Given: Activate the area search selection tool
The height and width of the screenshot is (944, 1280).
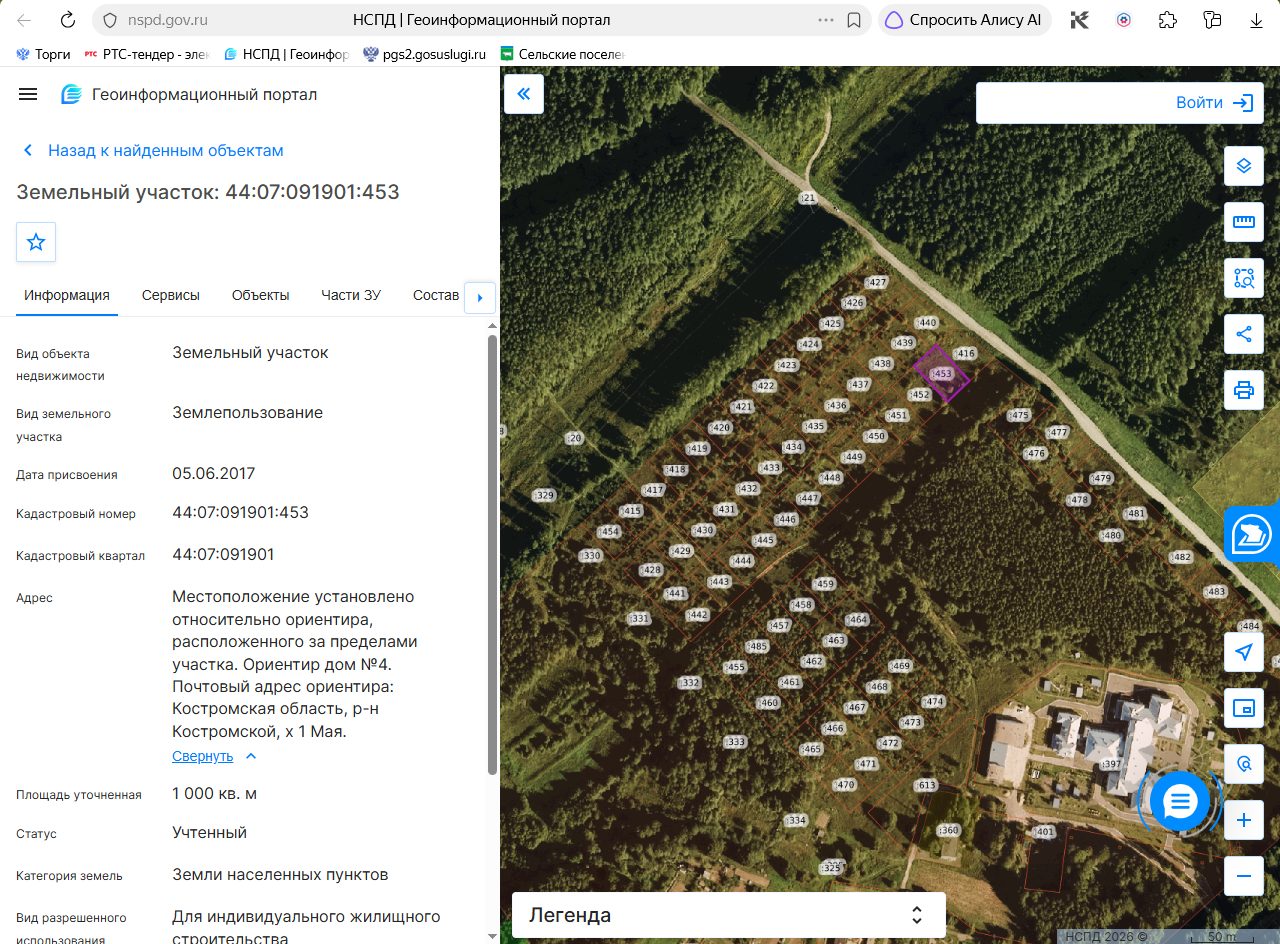Looking at the screenshot, I should pyautogui.click(x=1244, y=278).
